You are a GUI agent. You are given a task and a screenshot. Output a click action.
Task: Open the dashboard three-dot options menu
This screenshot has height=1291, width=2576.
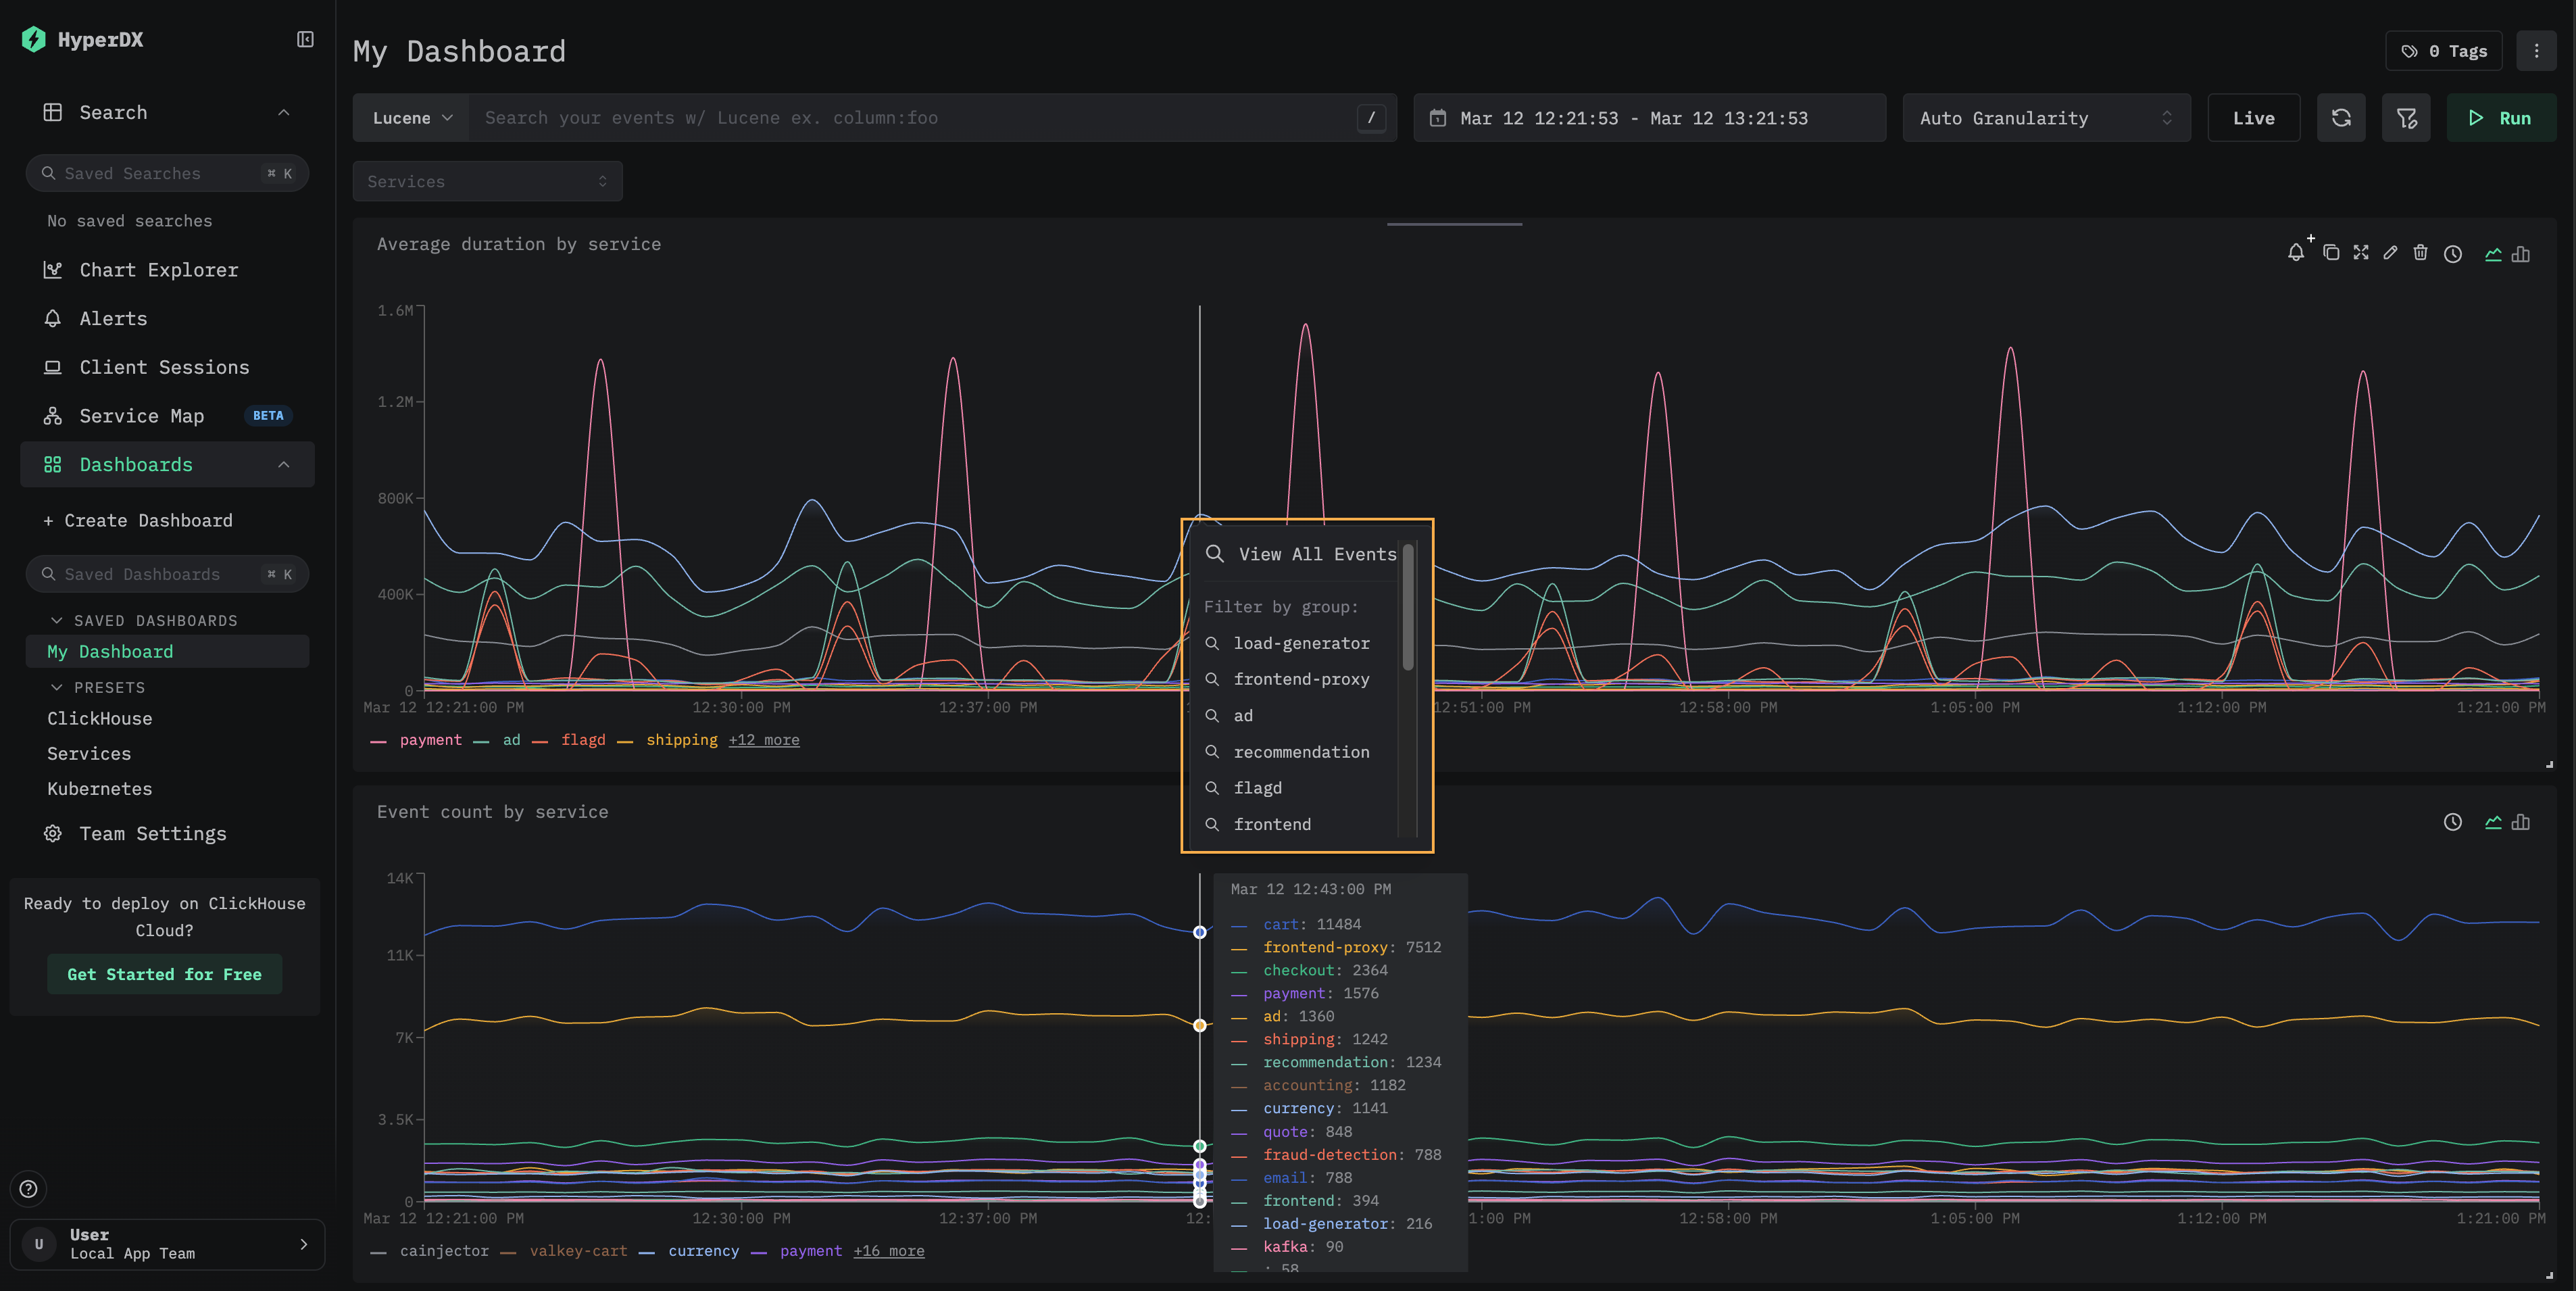[2536, 51]
